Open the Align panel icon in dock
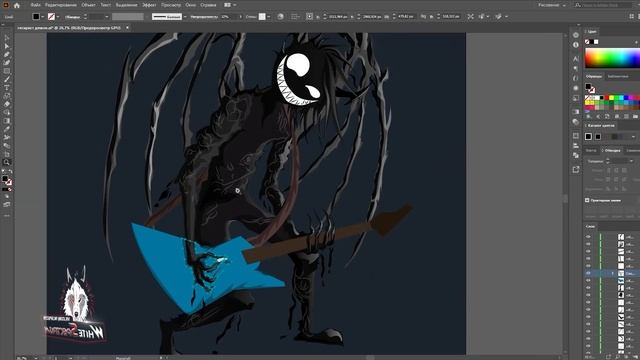The image size is (640, 360). click(x=576, y=146)
